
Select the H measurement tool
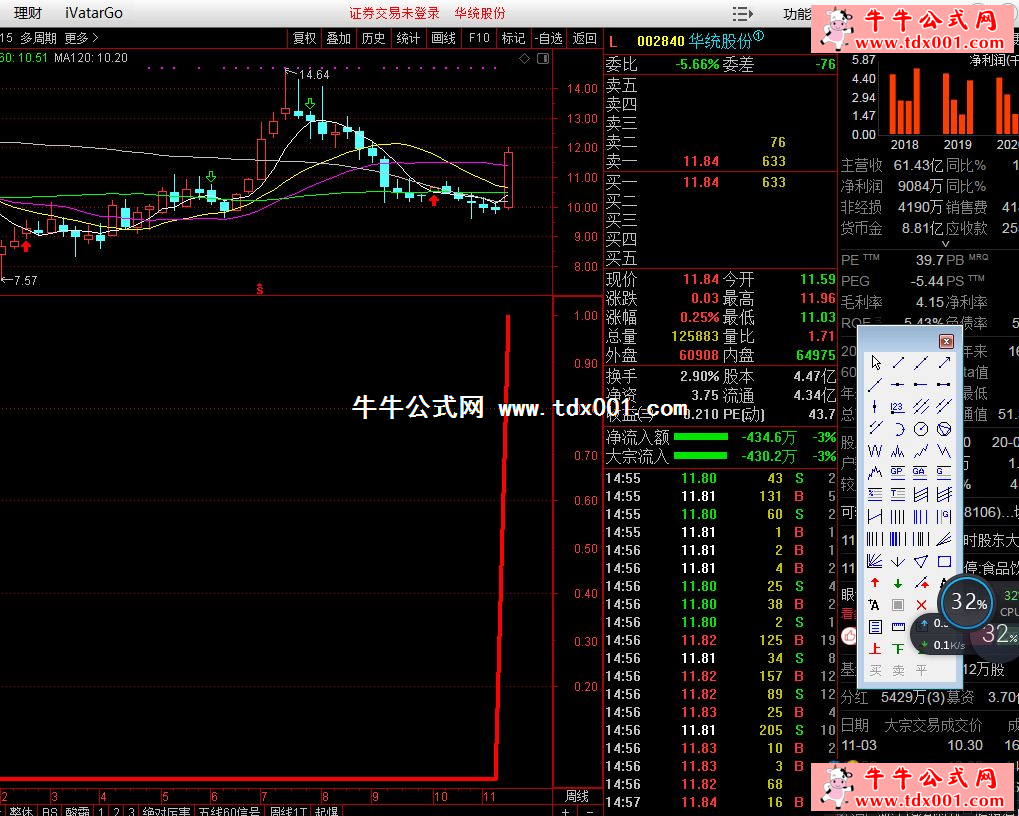[875, 516]
